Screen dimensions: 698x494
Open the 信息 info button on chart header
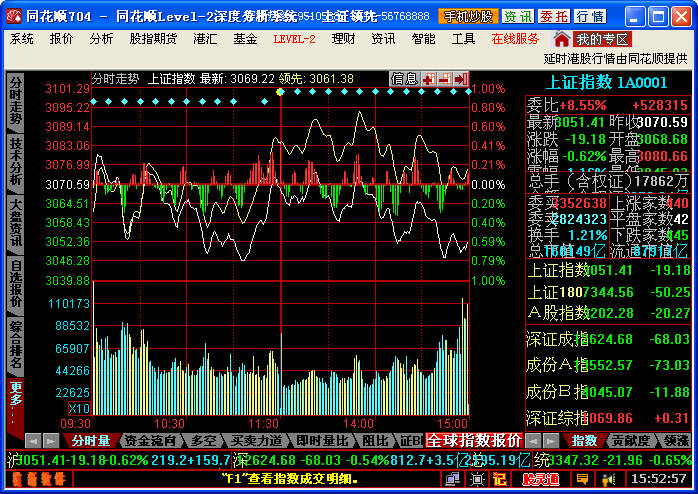click(405, 79)
